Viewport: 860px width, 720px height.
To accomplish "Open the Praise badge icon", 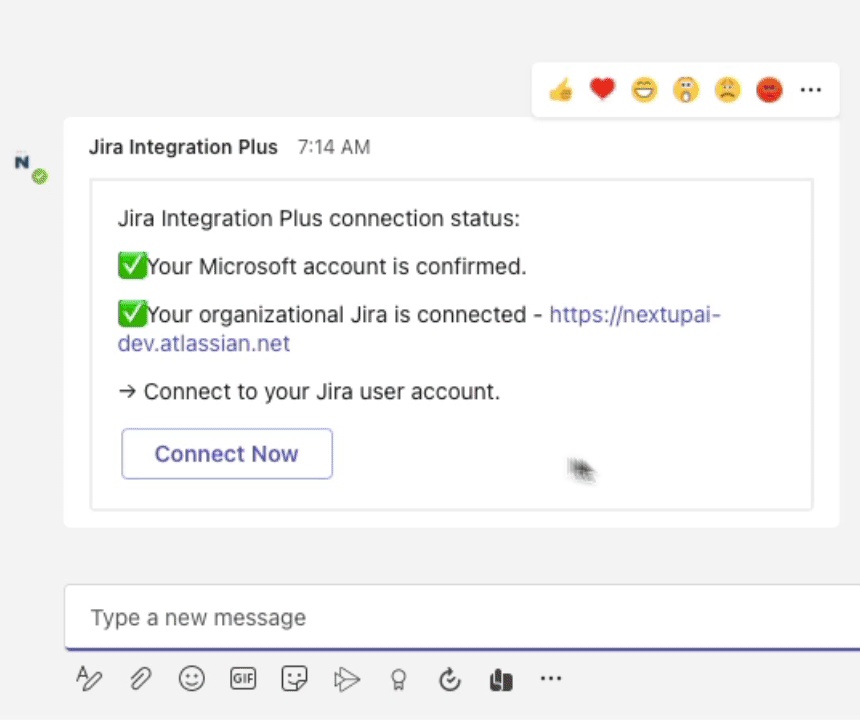I will [398, 680].
